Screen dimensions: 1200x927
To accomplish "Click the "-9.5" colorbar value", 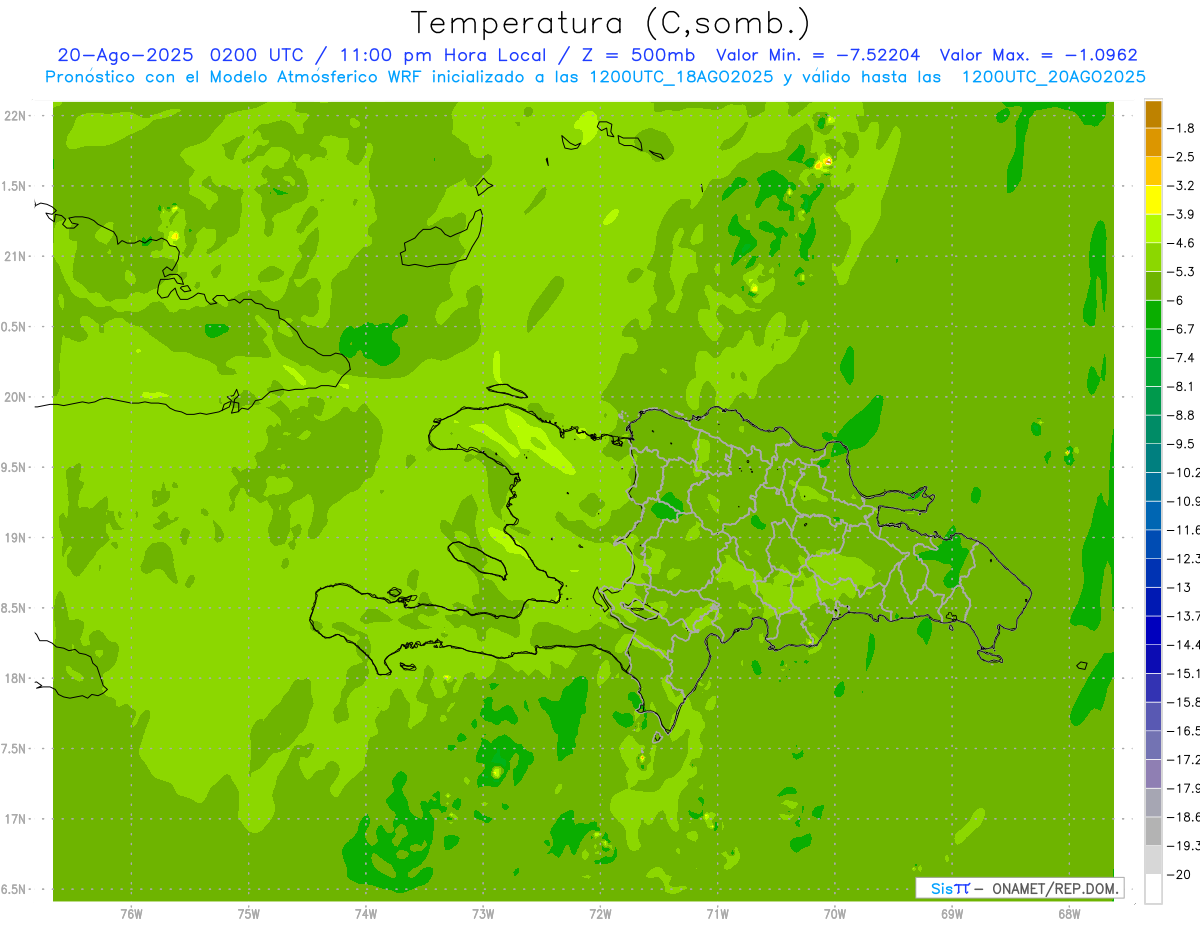I will (x=1182, y=444).
